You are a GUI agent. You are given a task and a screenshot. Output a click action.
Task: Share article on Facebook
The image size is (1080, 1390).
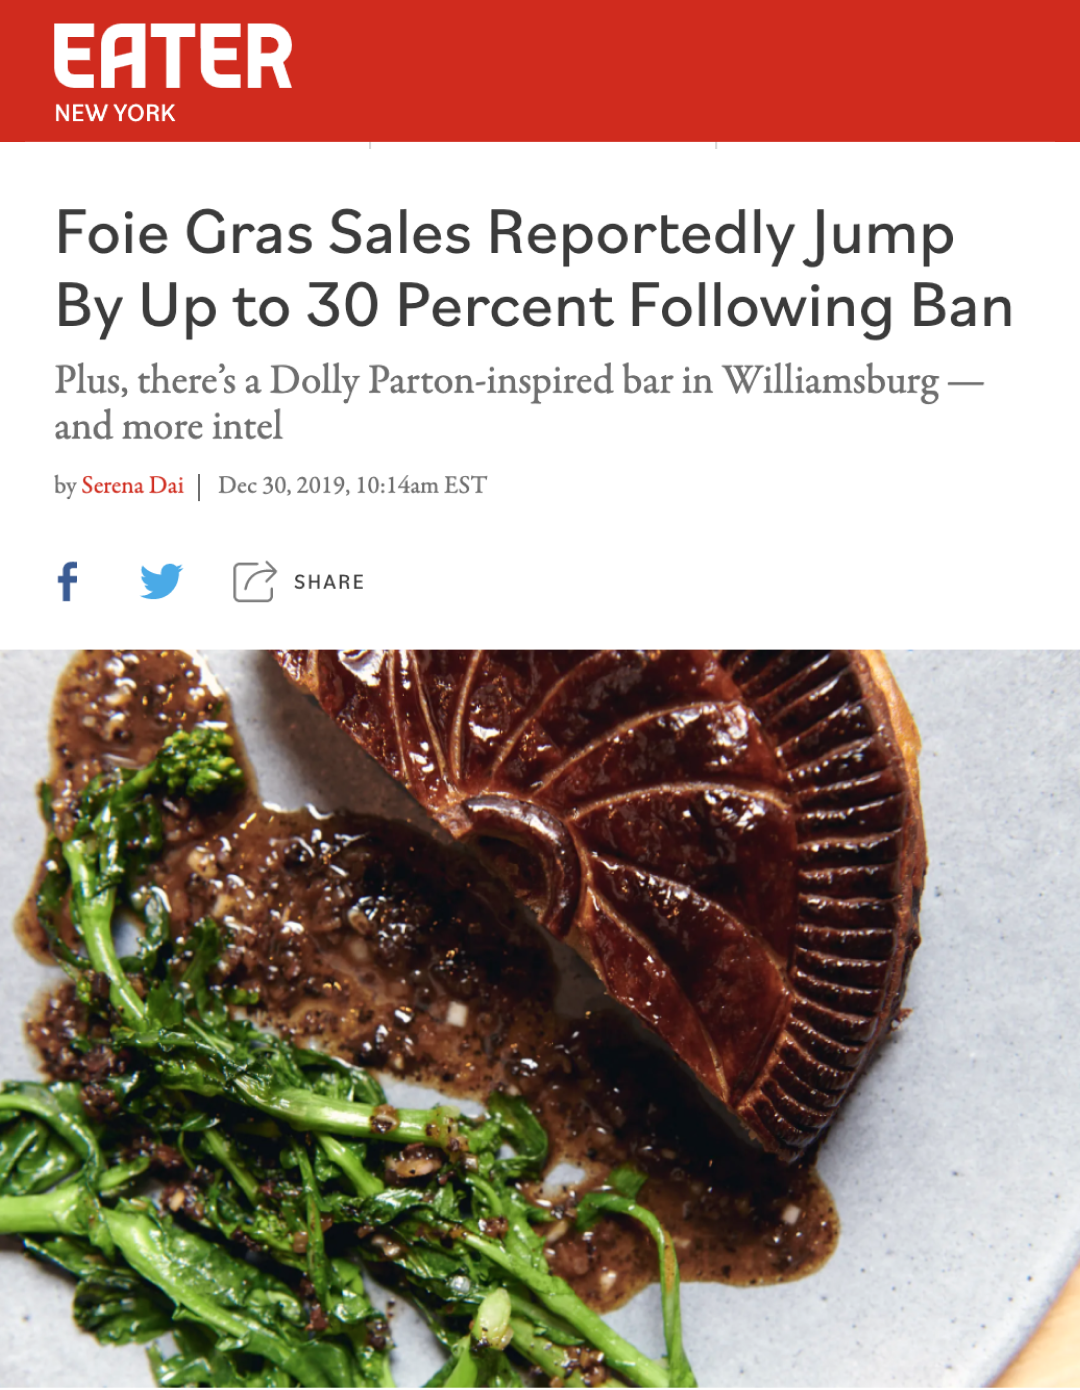(68, 581)
